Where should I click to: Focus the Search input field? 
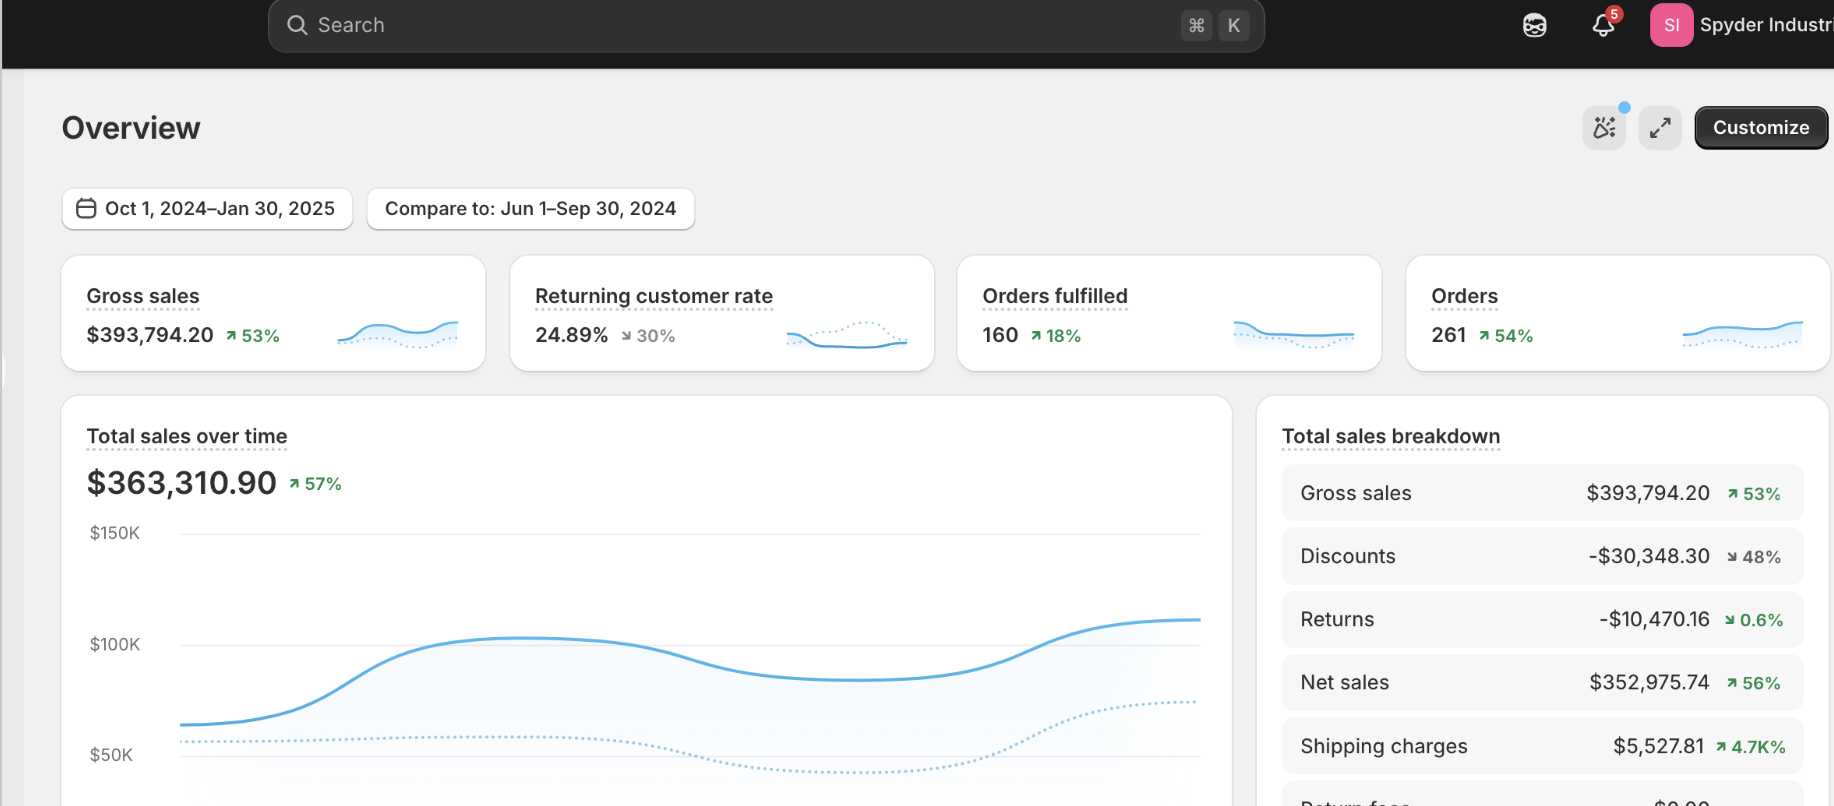pyautogui.click(x=766, y=25)
